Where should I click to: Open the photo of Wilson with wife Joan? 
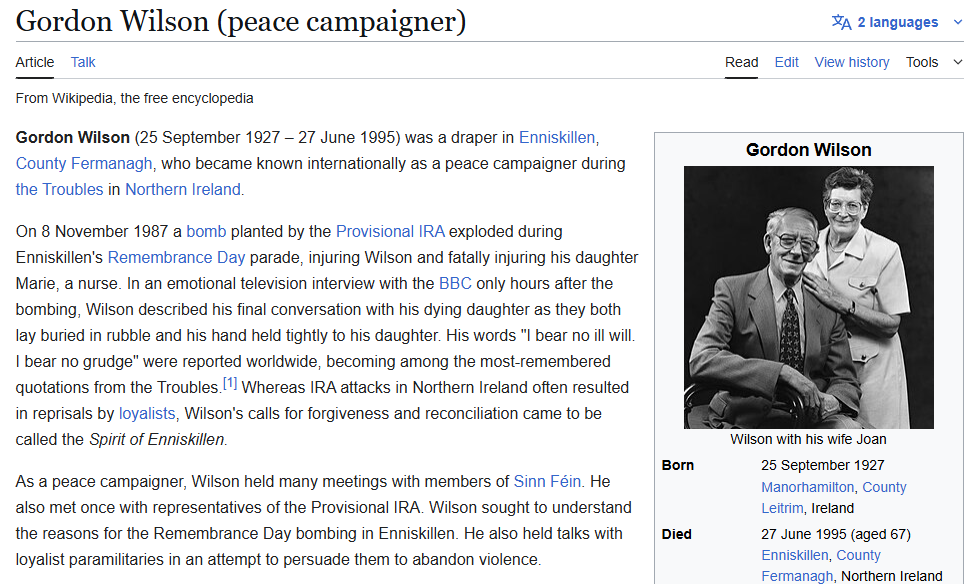(809, 297)
